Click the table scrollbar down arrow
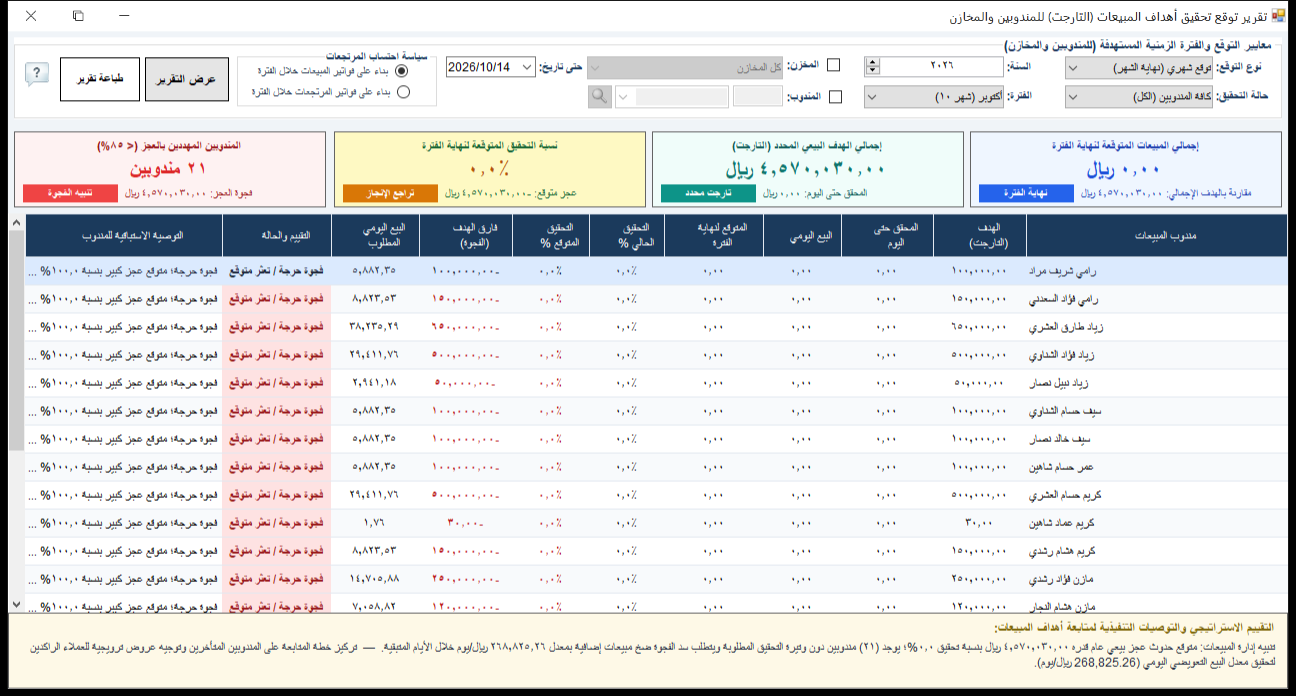Image resolution: width=1296 pixels, height=696 pixels. pyautogui.click(x=16, y=605)
